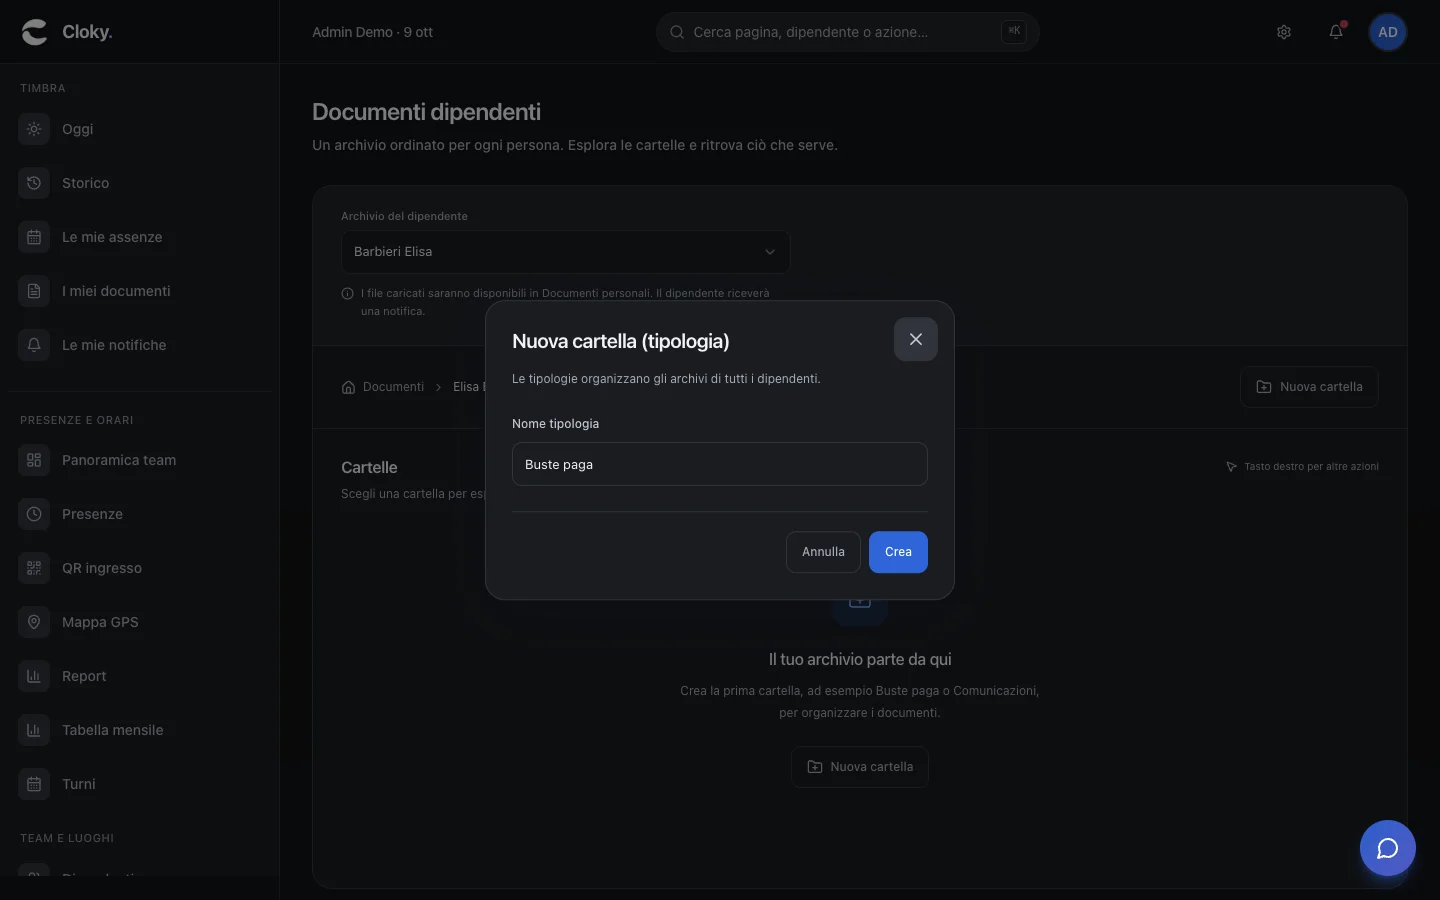The image size is (1440, 900).
Task: Open Turni calendar icon
Action: point(34,784)
